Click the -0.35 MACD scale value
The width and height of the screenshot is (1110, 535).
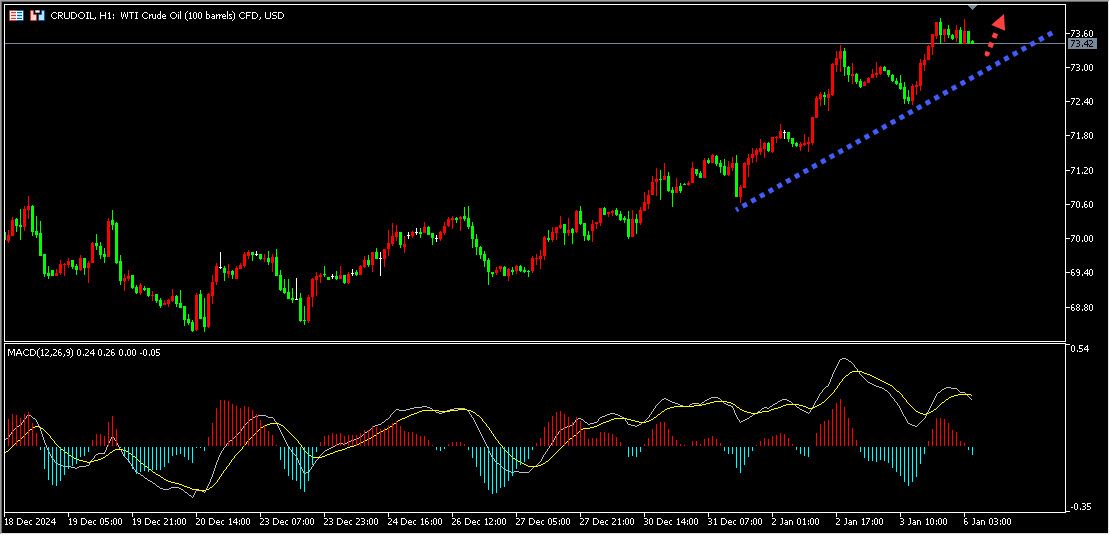[x=1080, y=507]
